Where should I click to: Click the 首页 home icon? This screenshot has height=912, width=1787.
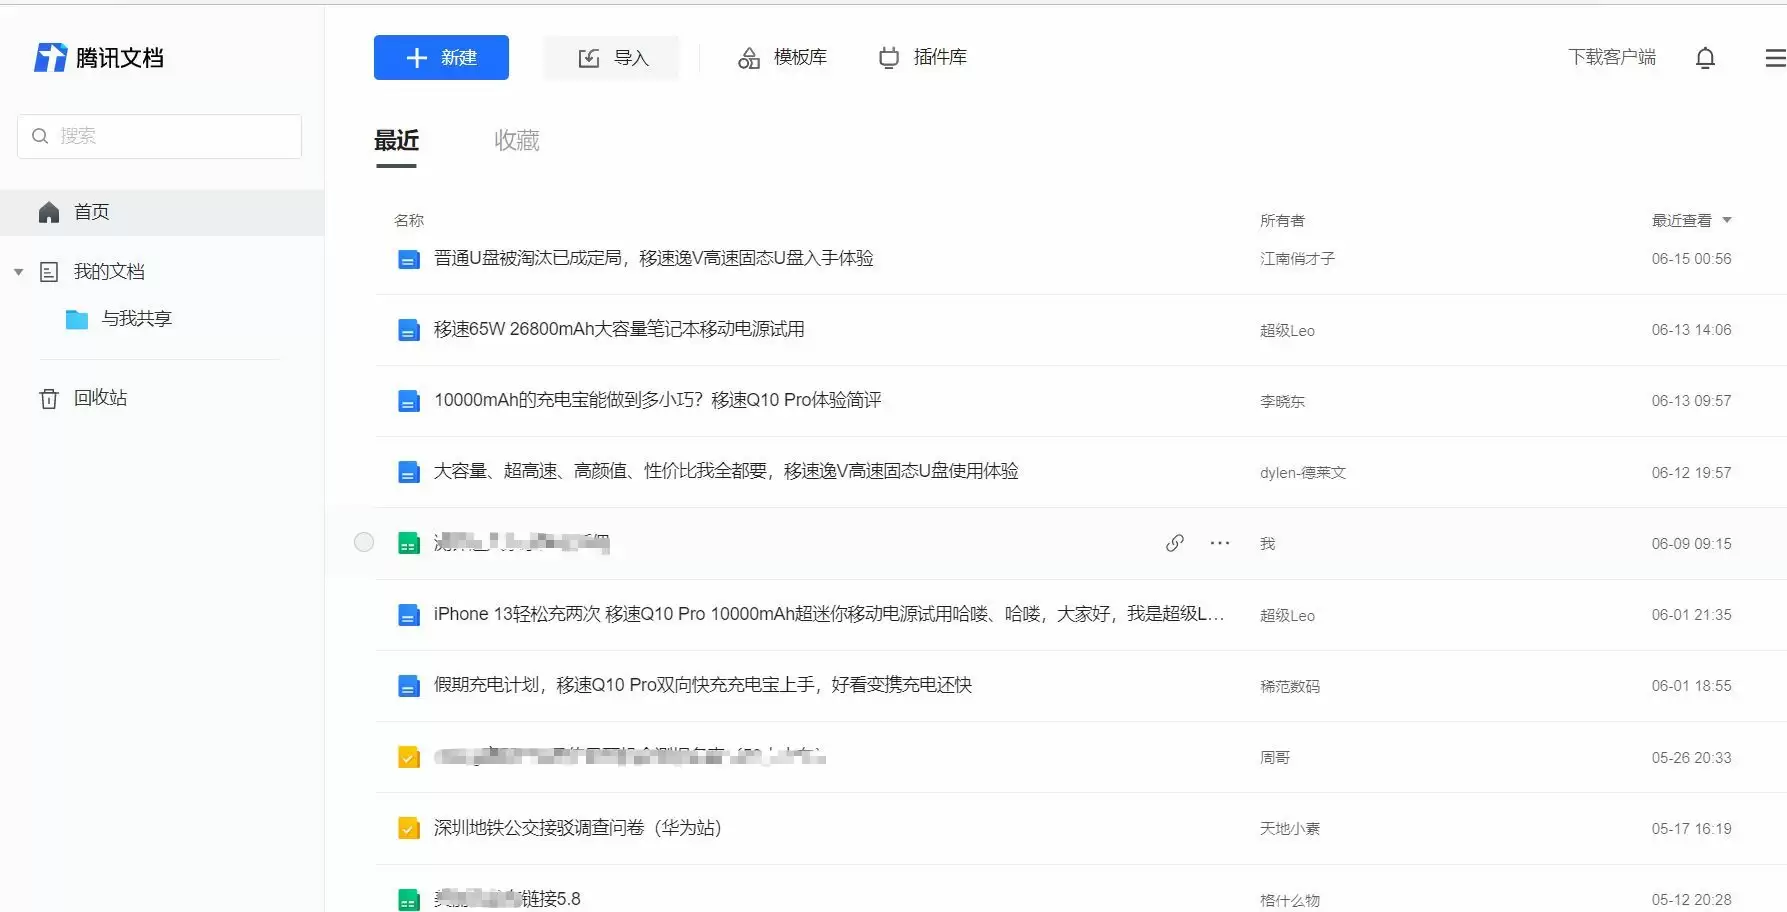[48, 211]
